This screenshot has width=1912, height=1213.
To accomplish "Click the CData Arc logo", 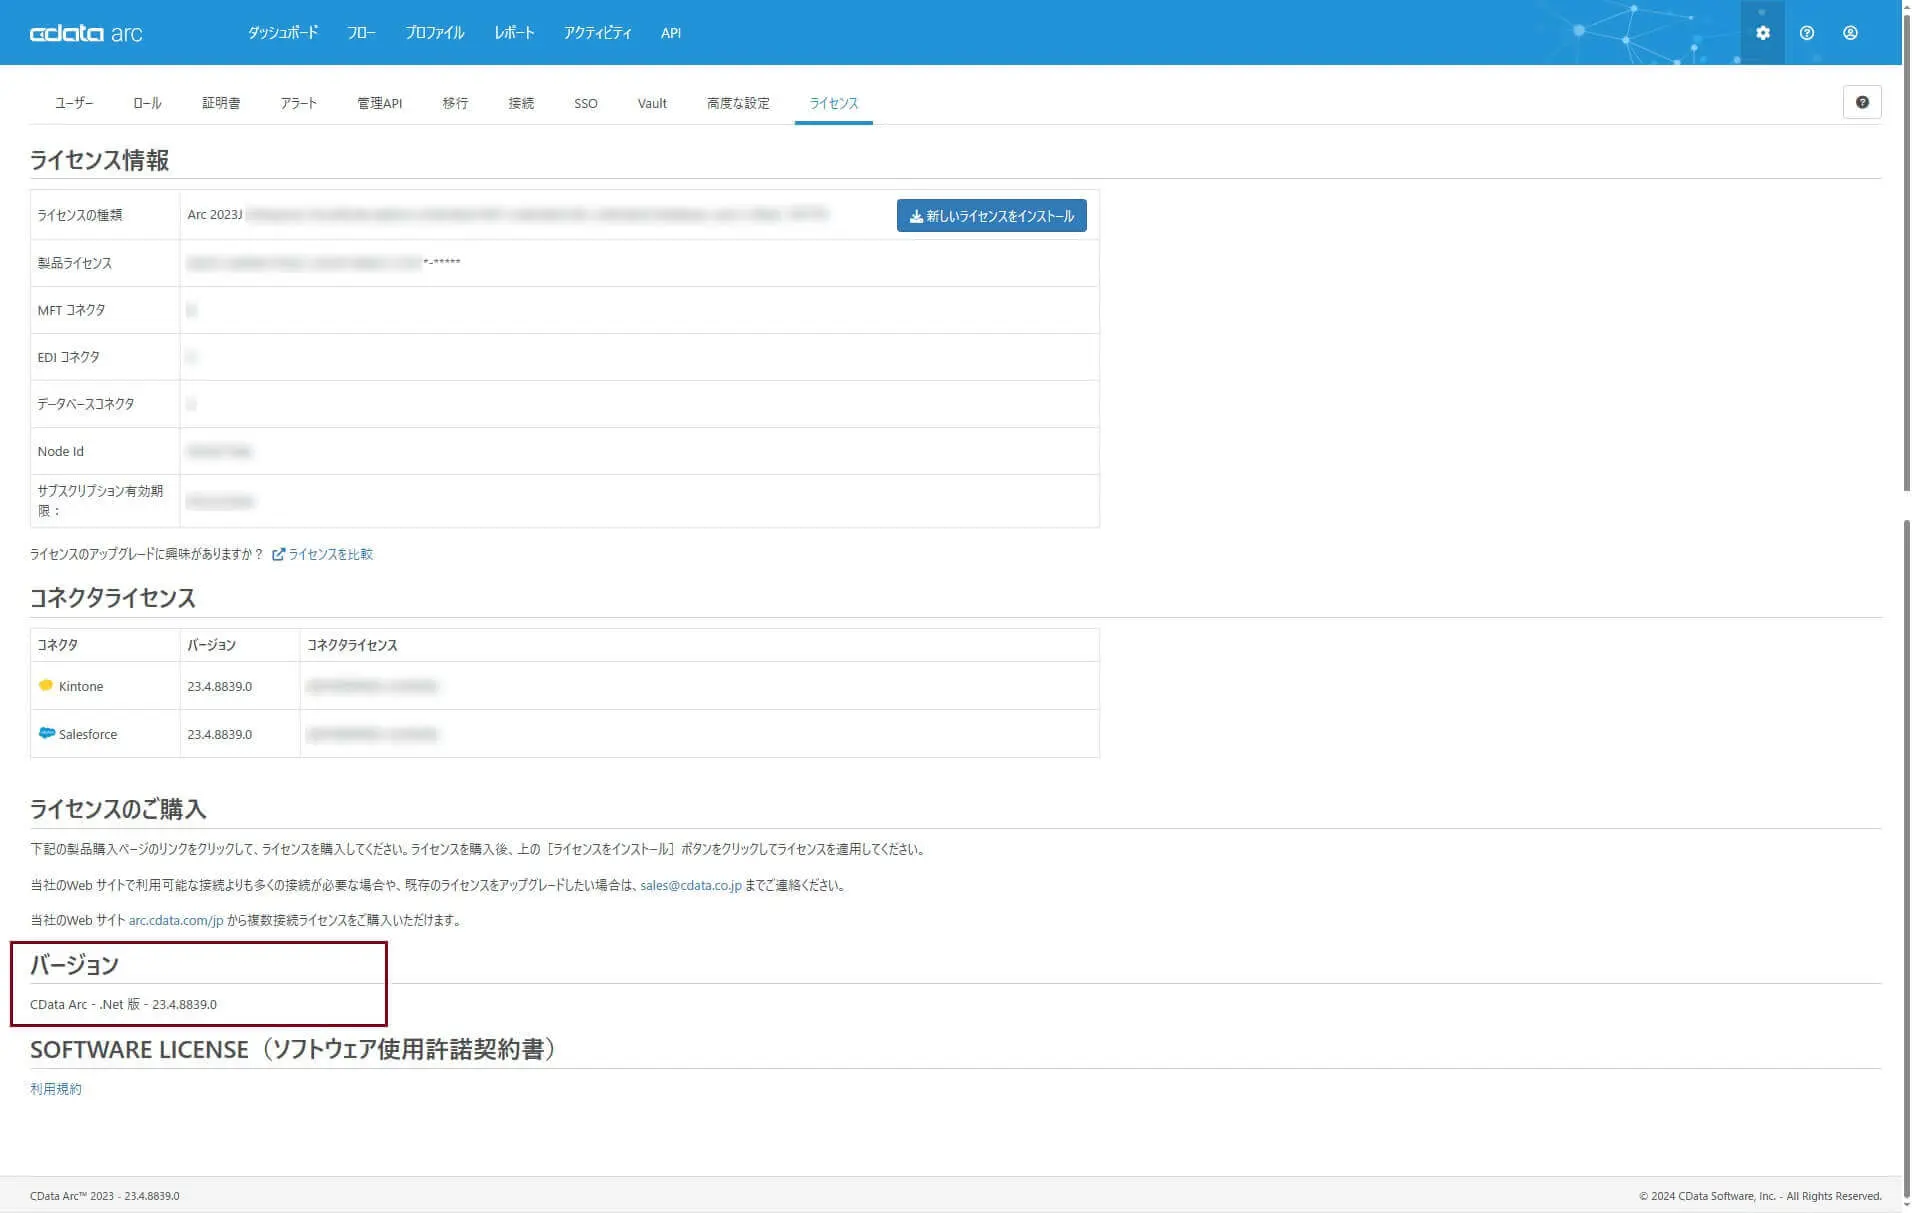I will (86, 33).
